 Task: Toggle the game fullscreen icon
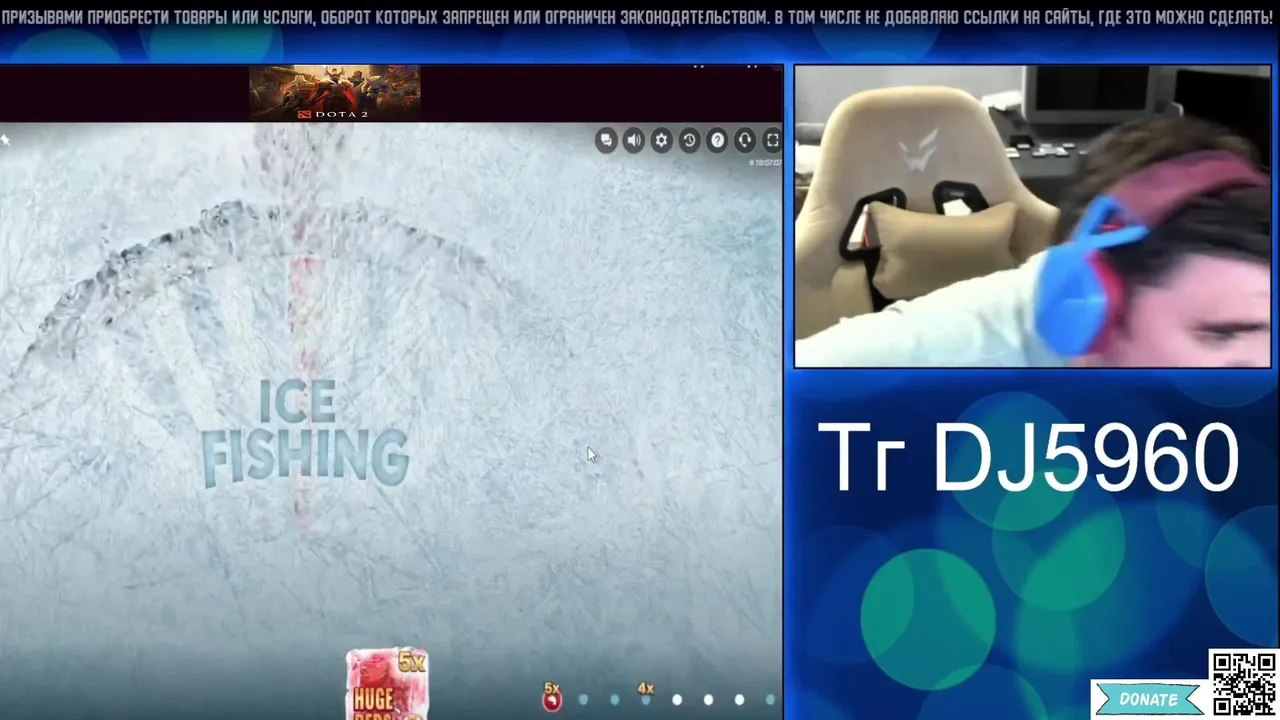pos(772,141)
